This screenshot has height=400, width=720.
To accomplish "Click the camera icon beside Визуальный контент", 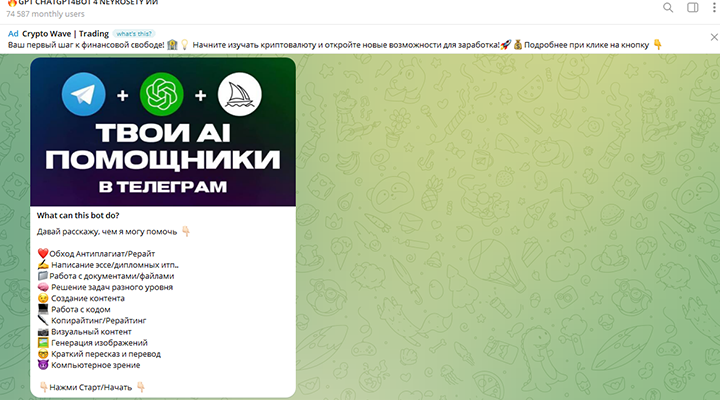I will 43,332.
